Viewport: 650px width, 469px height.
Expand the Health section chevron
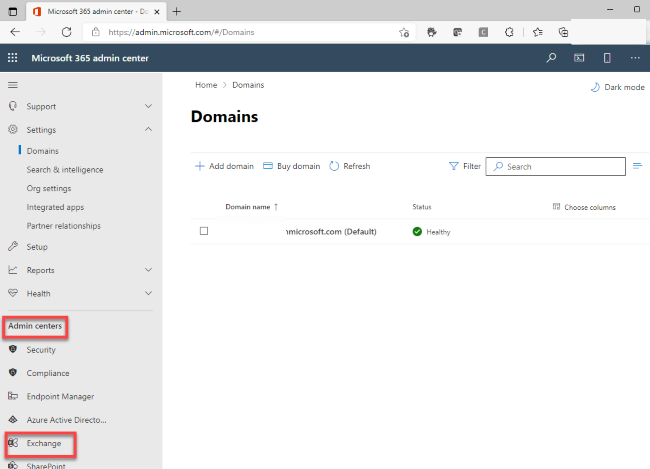[x=148, y=293]
